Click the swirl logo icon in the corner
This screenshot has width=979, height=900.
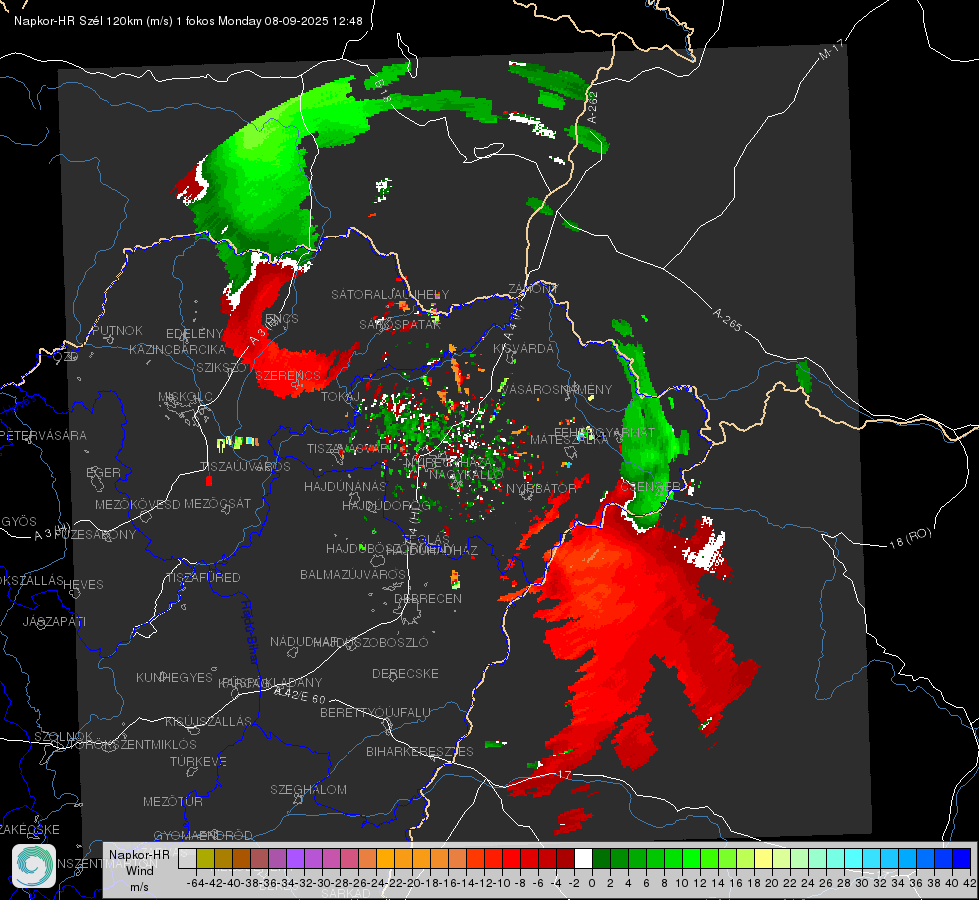(x=34, y=866)
